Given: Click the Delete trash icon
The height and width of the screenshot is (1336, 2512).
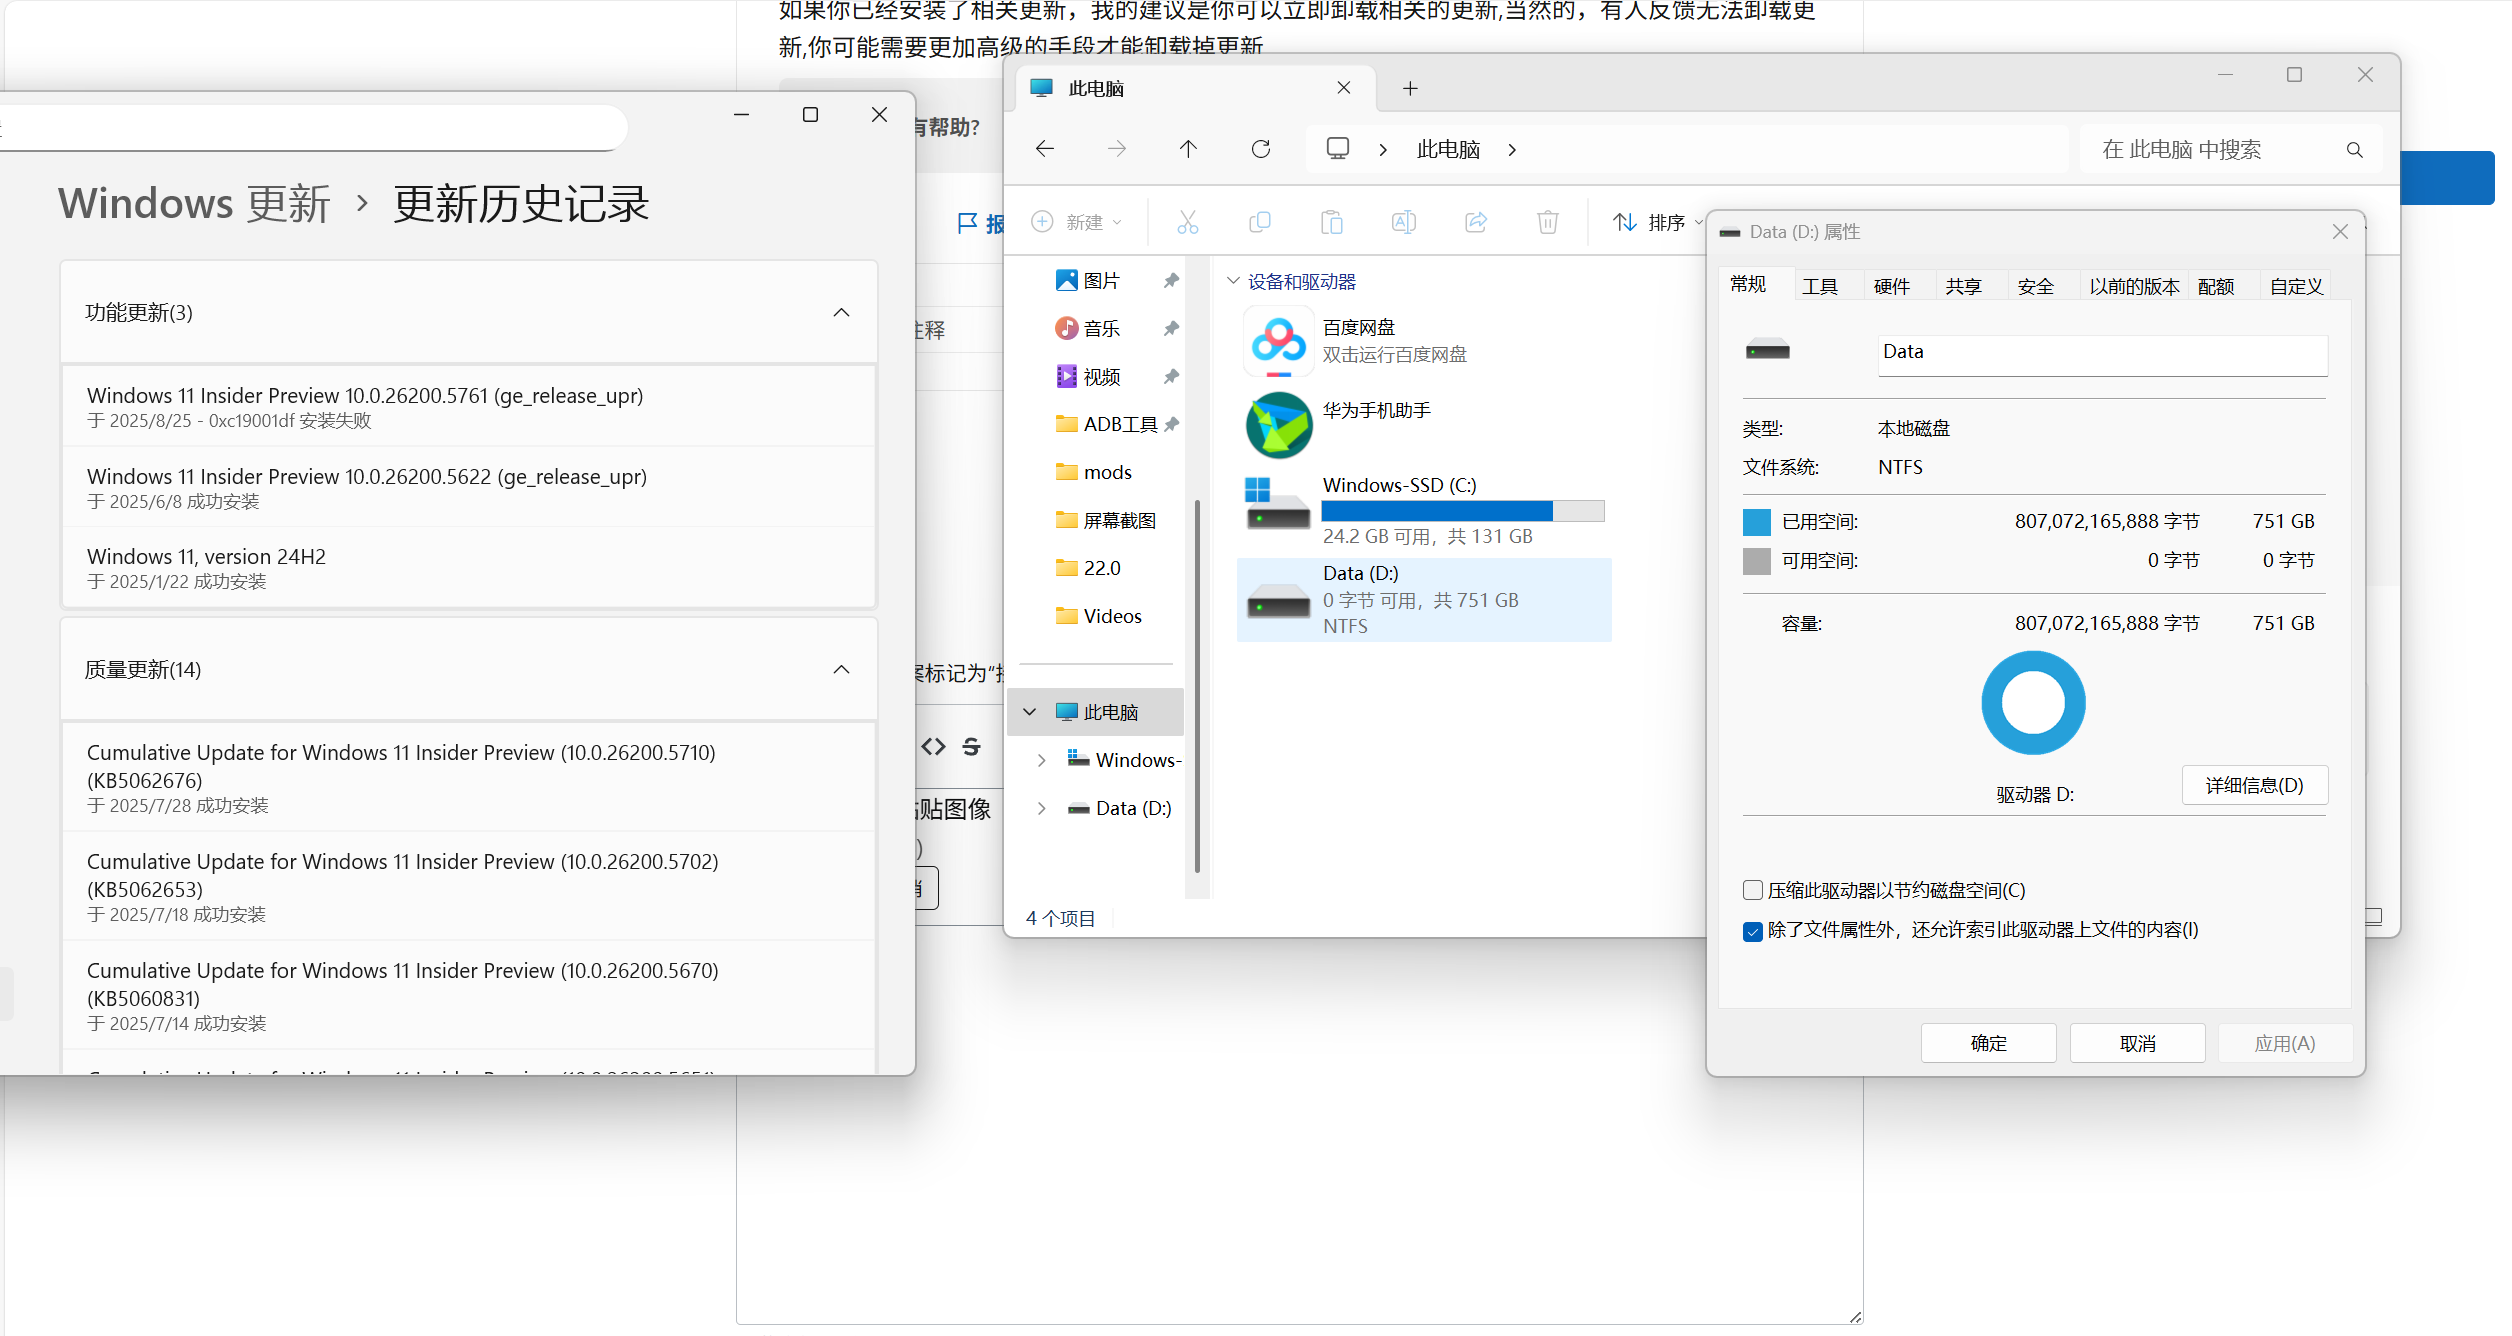Looking at the screenshot, I should [x=1548, y=222].
